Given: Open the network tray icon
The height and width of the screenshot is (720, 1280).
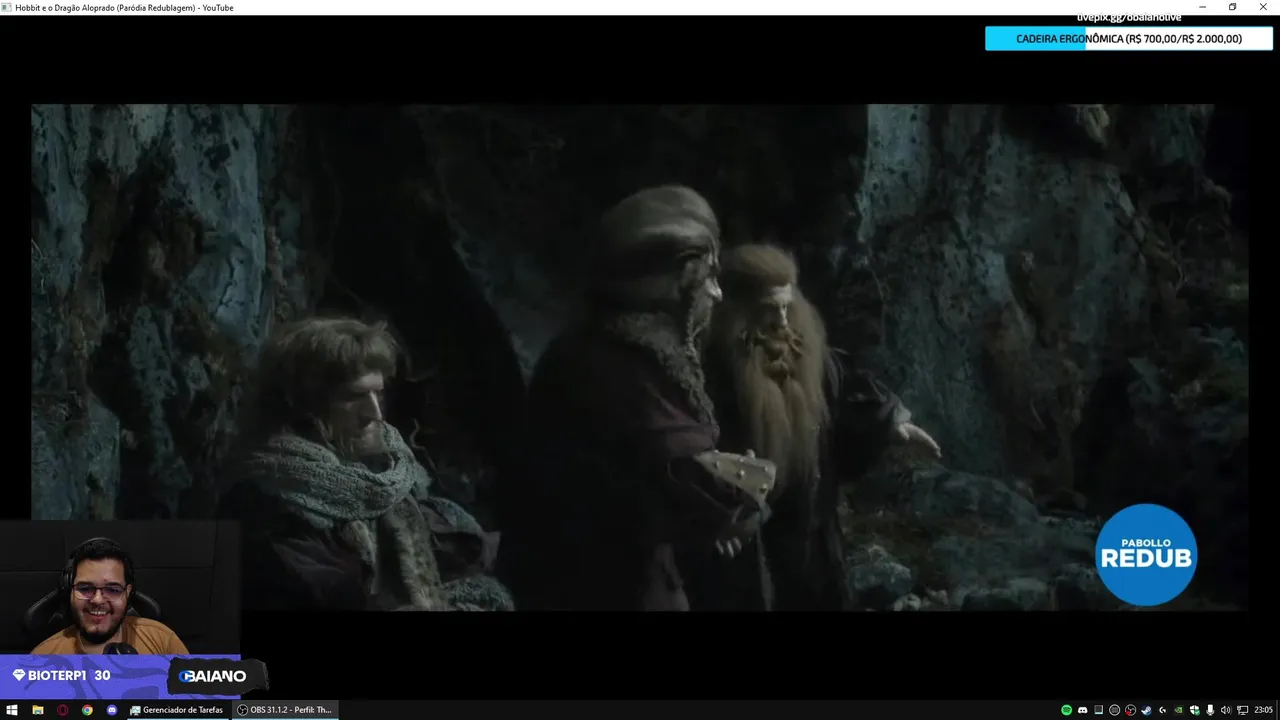Looking at the screenshot, I should tap(1242, 710).
